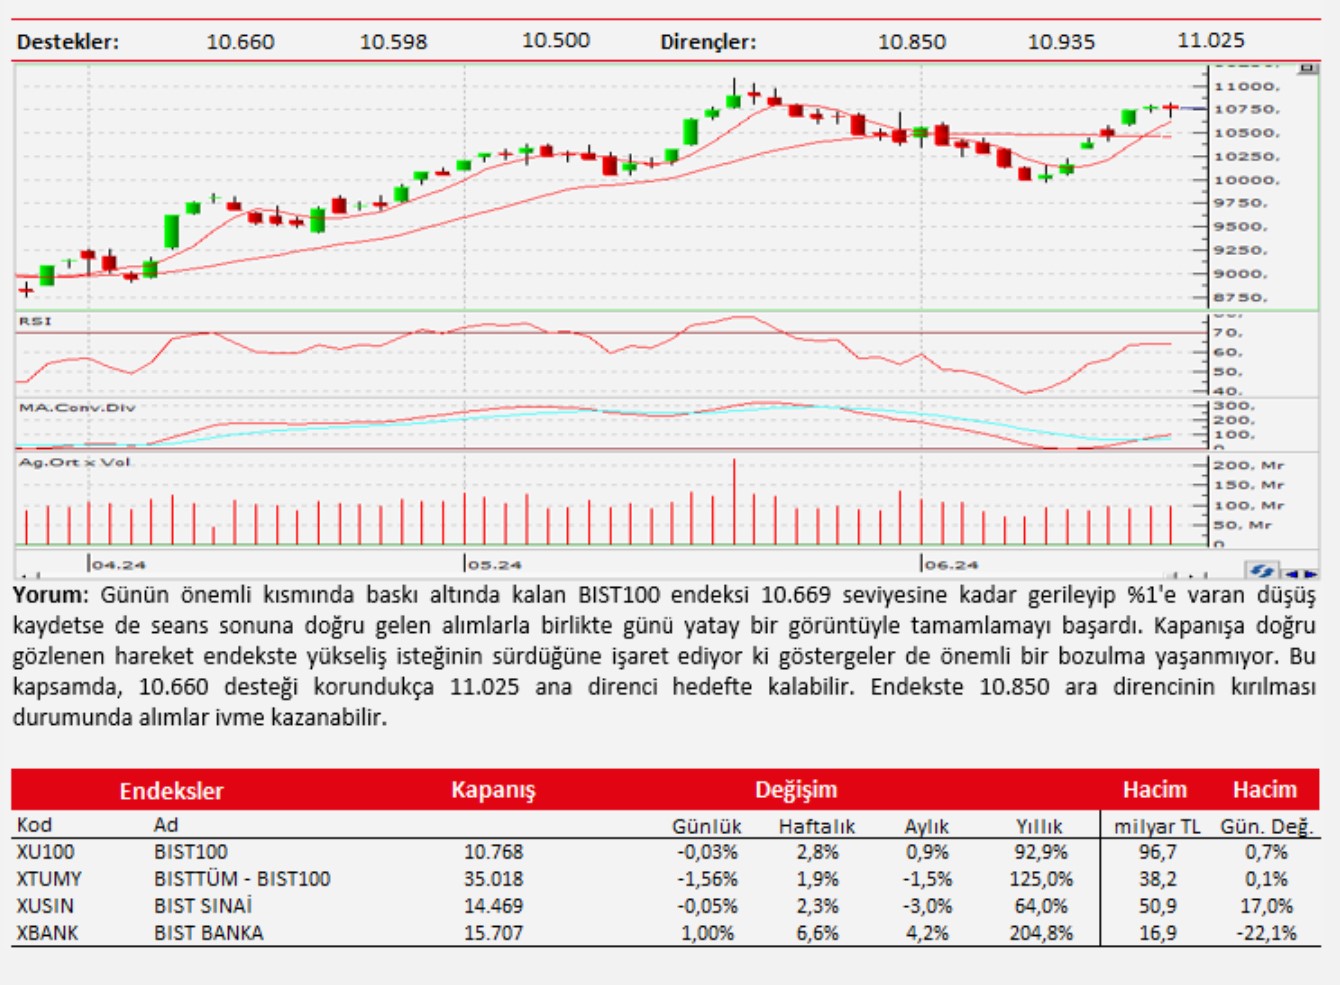Click the Ad column header
Viewport: 1340px width, 985px height.
pos(166,825)
